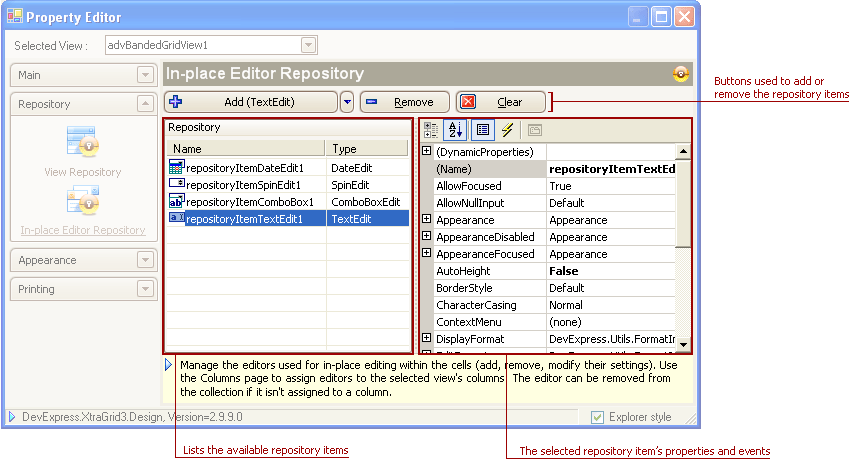Select the repositoryItemComboBox1 row
855x462 pixels.
[x=288, y=202]
